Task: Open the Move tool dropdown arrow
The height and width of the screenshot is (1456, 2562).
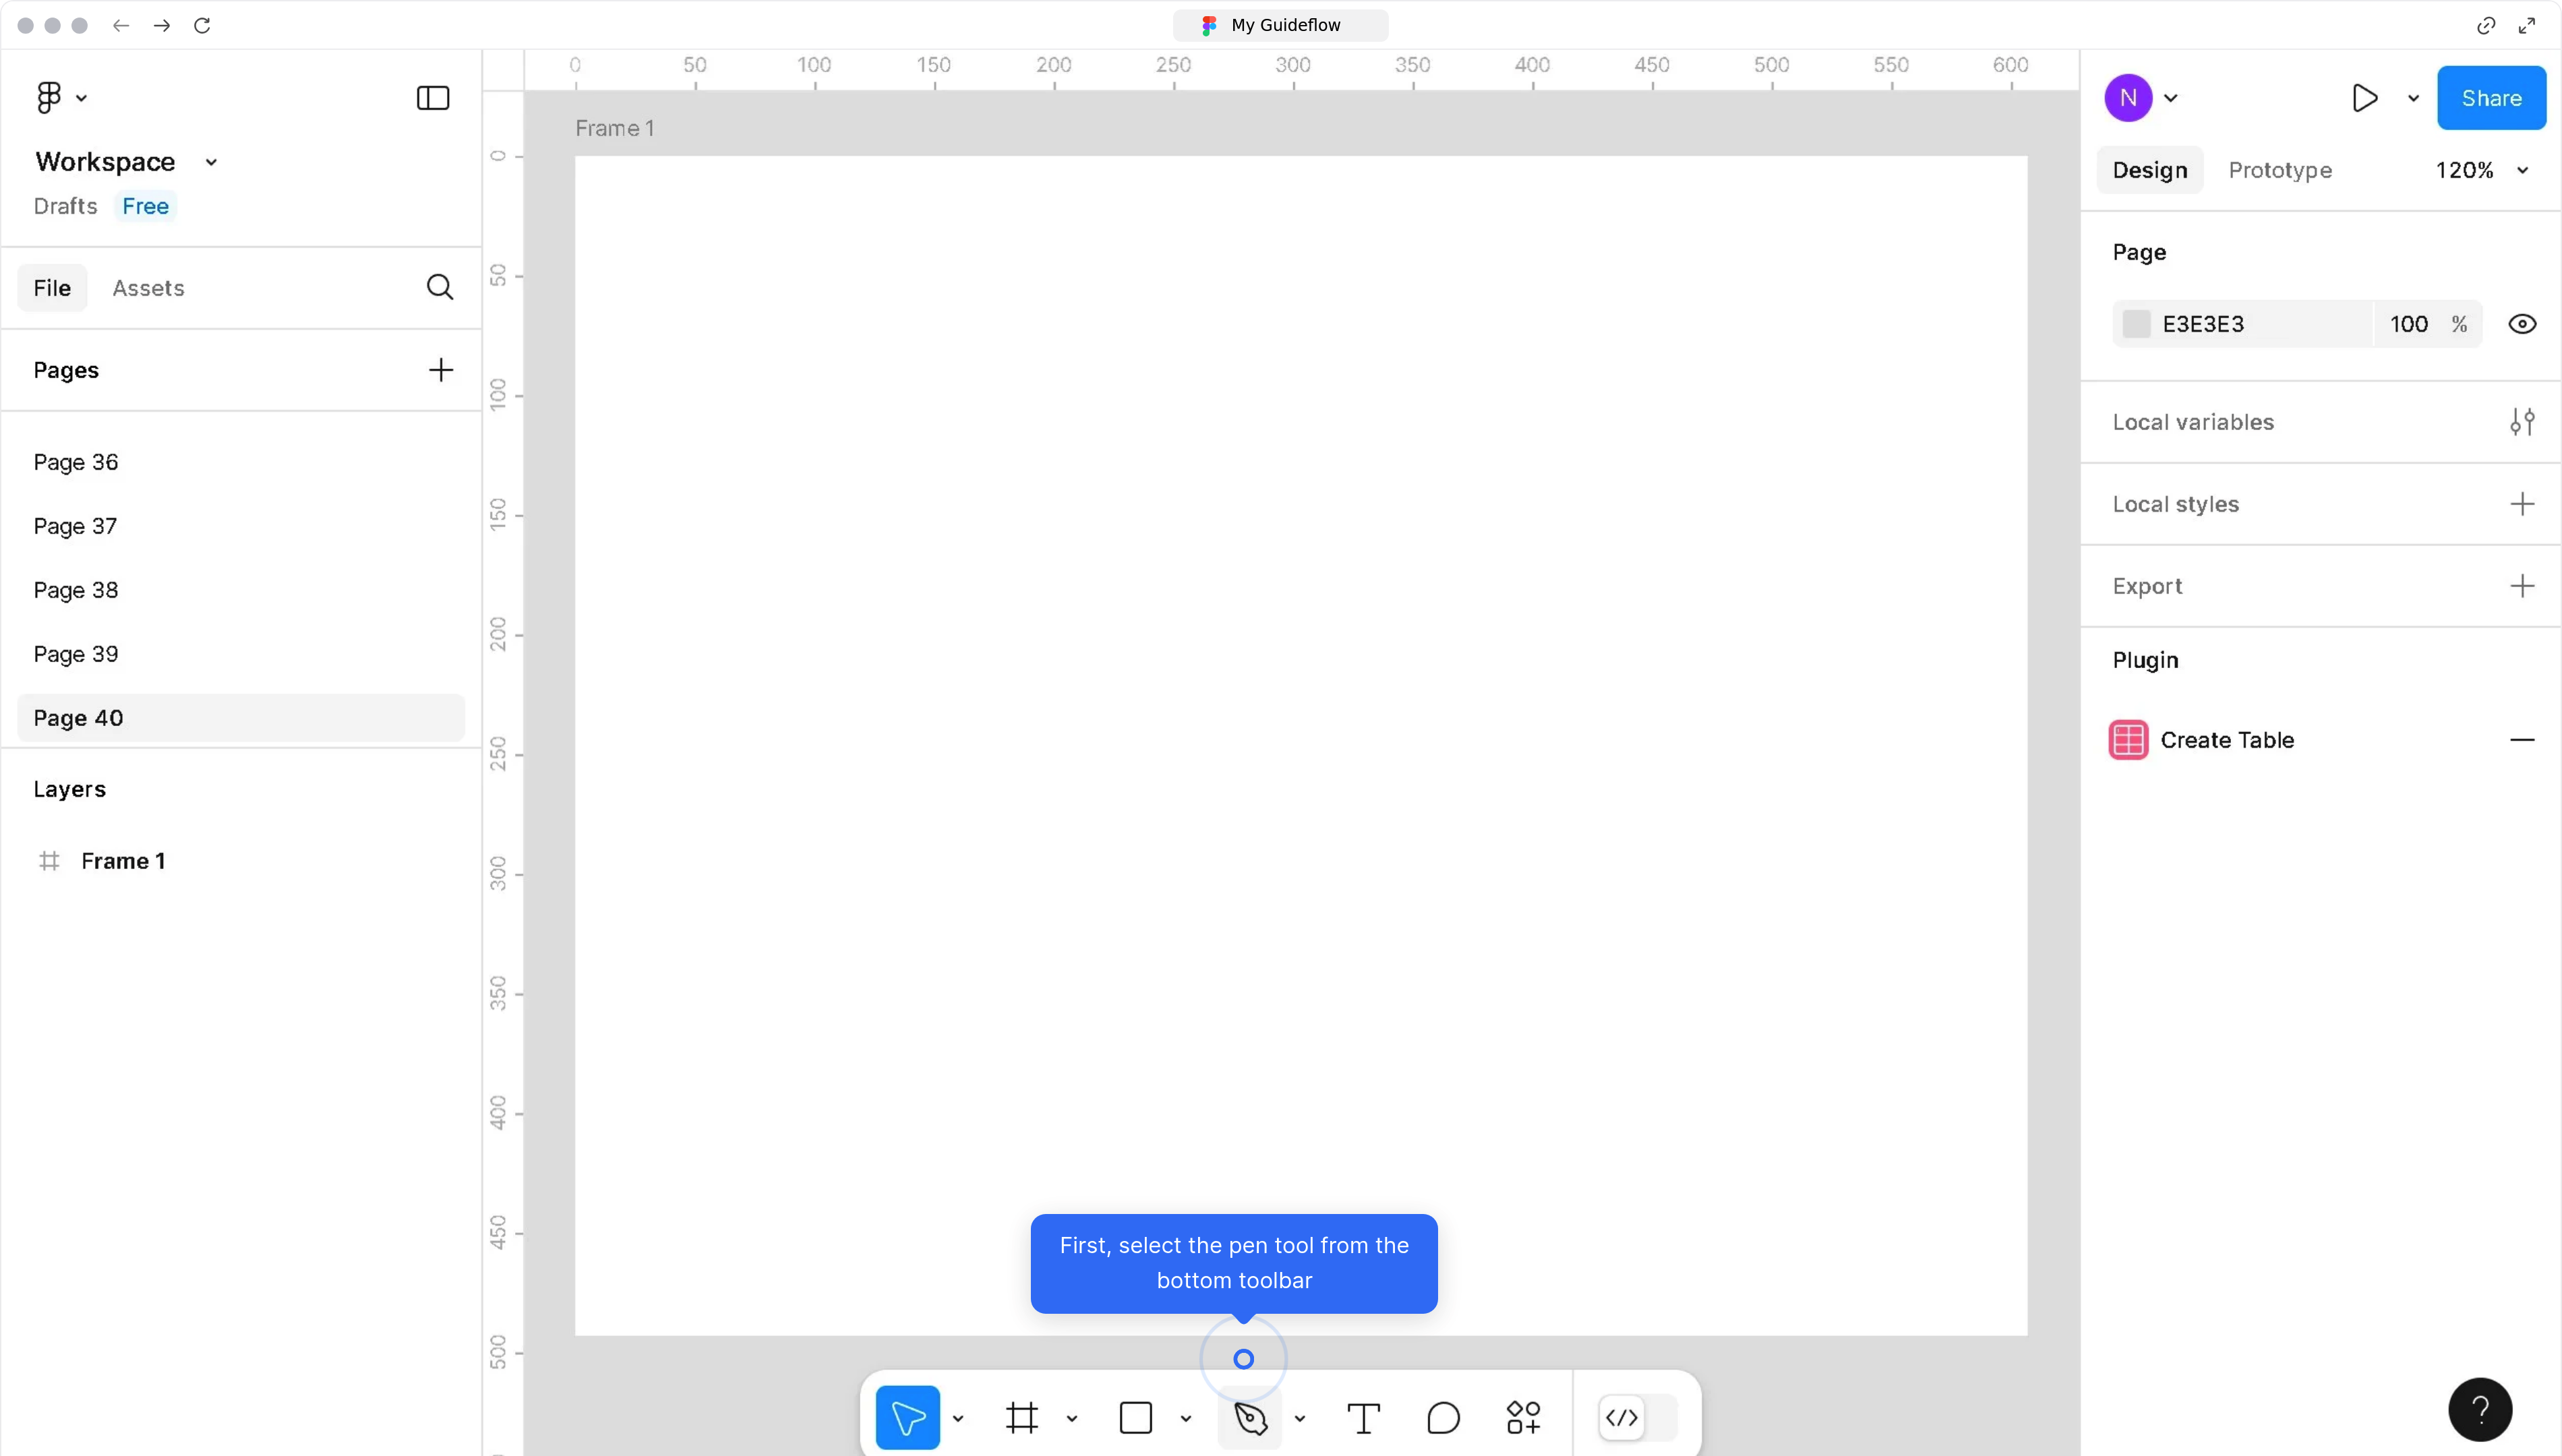Action: 959,1418
